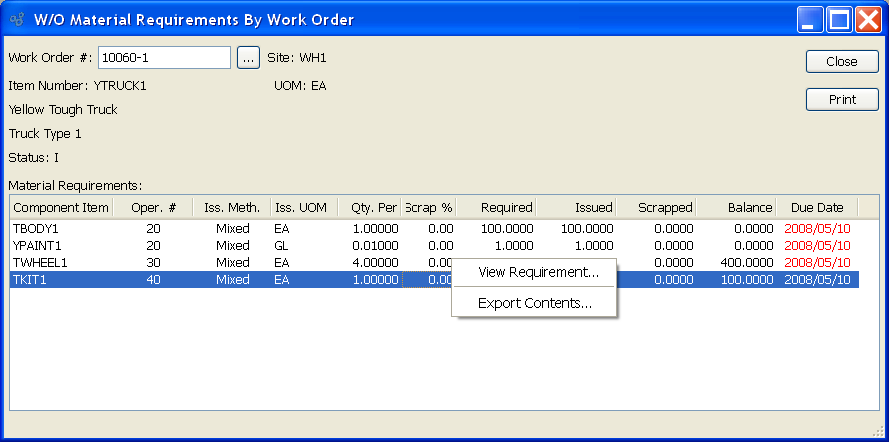Sort by Component Item column header
889x442 pixels.
[x=61, y=208]
